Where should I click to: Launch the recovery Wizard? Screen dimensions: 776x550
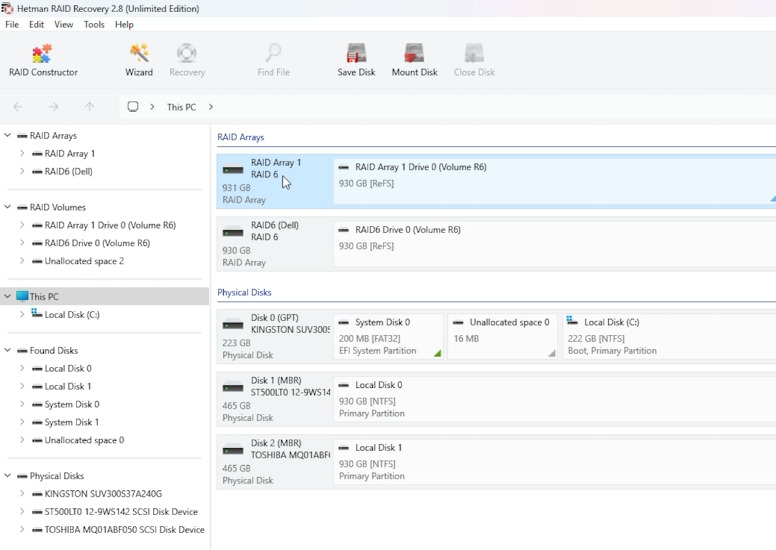(x=139, y=60)
